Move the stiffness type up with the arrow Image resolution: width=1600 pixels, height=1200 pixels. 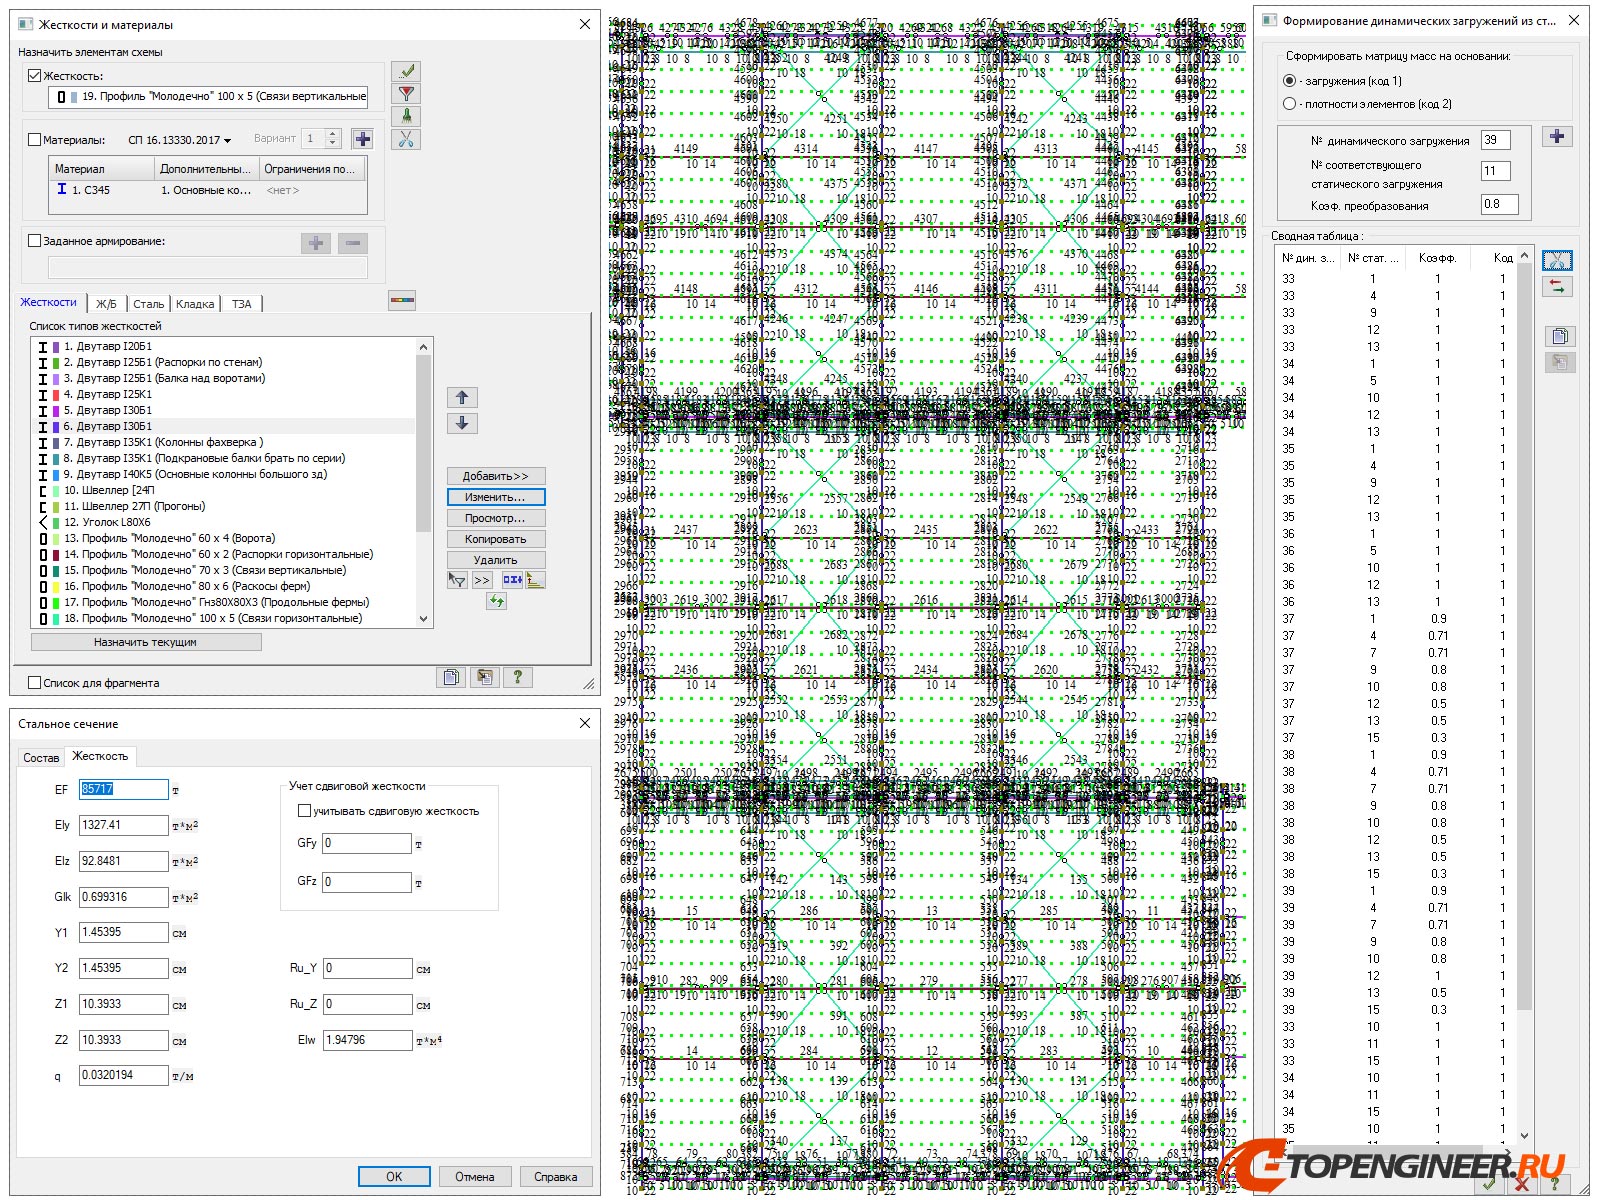(x=462, y=397)
